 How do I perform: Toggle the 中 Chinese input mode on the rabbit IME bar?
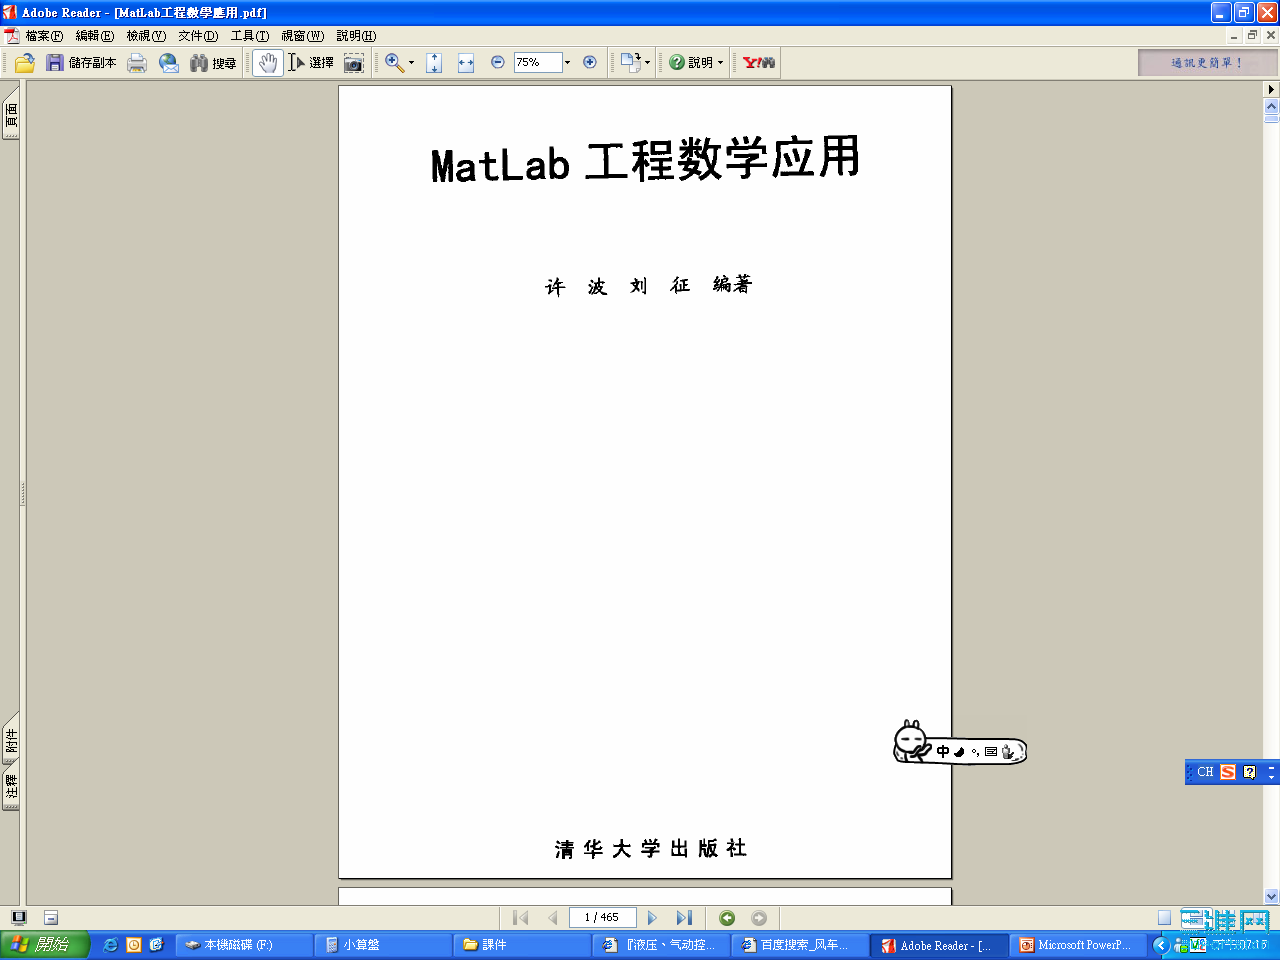(x=943, y=751)
